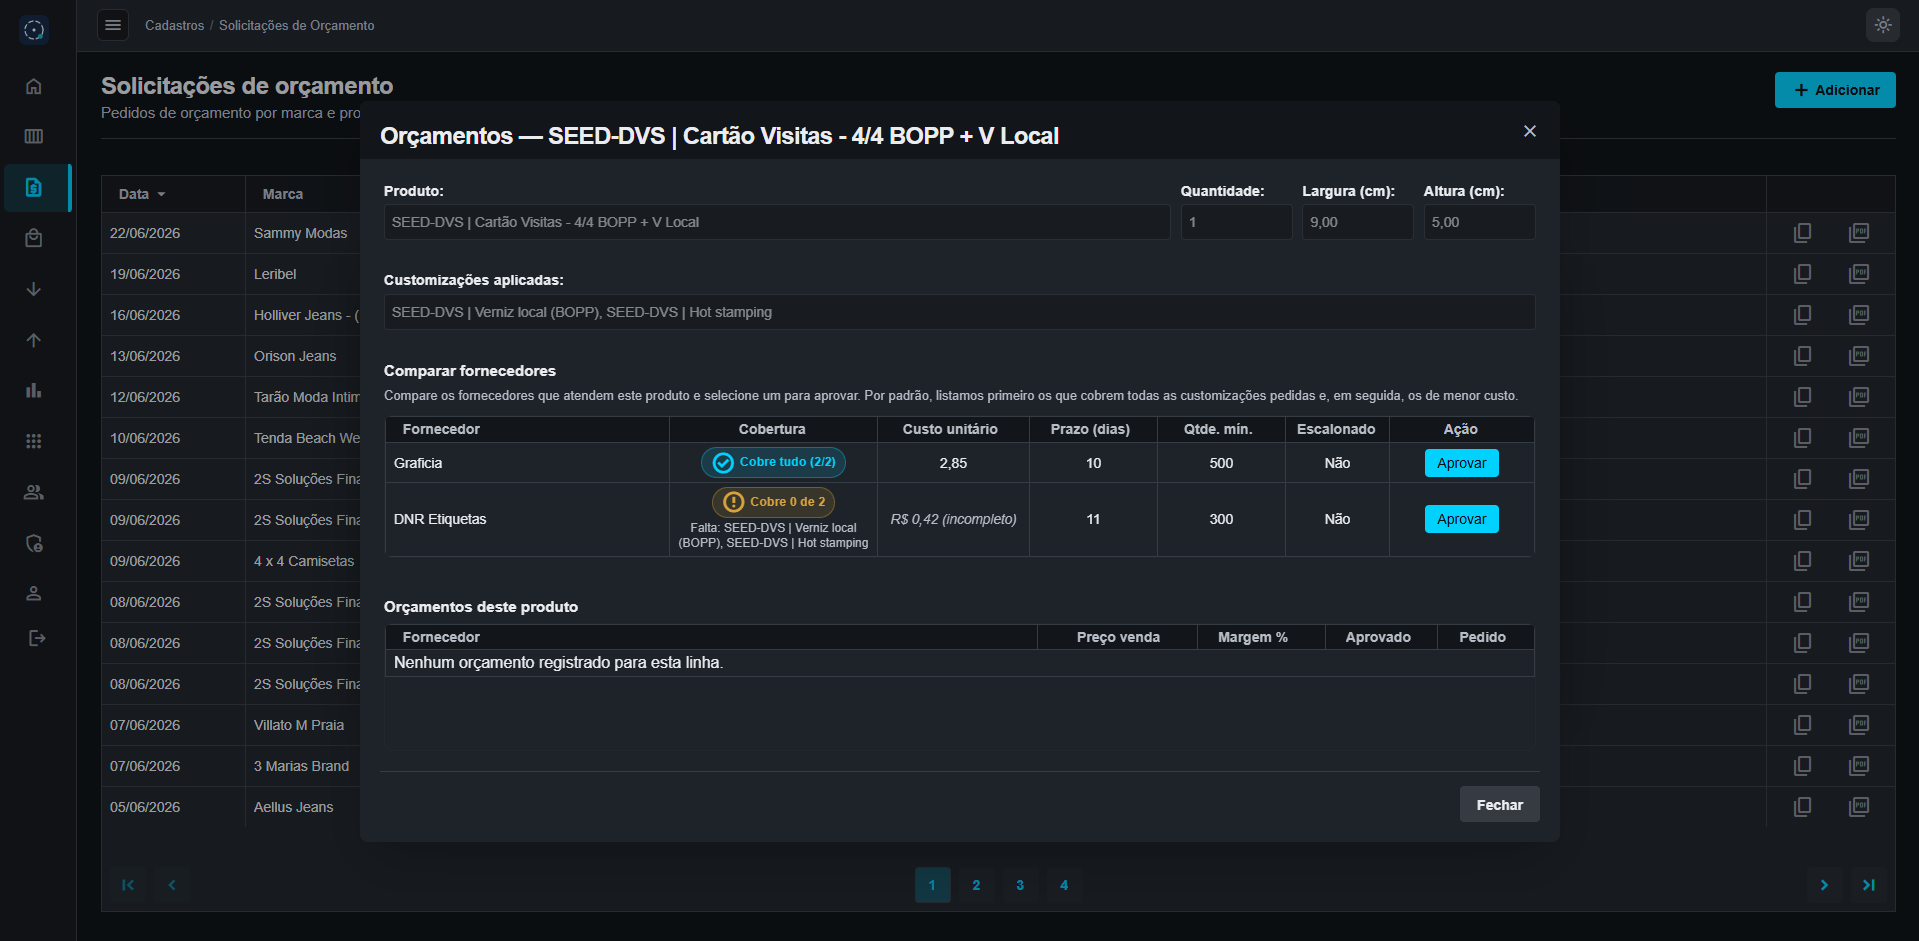The height and width of the screenshot is (941, 1919).
Task: Open the home icon in sidebar
Action: (34, 86)
